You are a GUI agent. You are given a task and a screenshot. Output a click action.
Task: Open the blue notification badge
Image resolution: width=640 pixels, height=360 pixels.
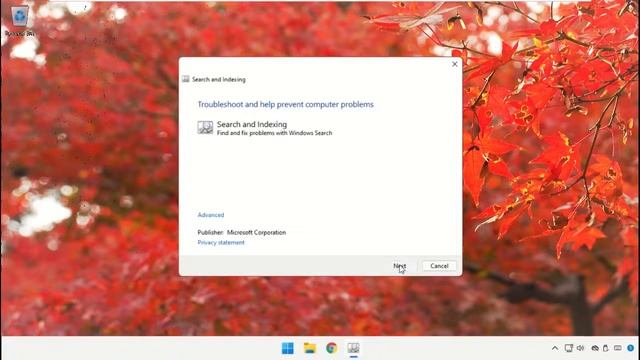[631, 348]
